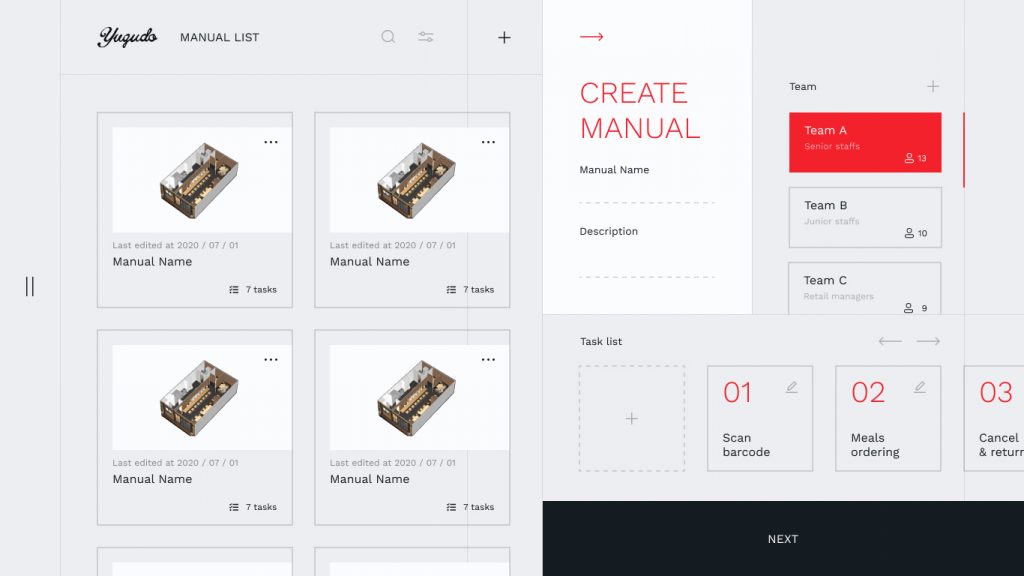Click the MANUAL LIST heading
The height and width of the screenshot is (576, 1024).
(219, 37)
